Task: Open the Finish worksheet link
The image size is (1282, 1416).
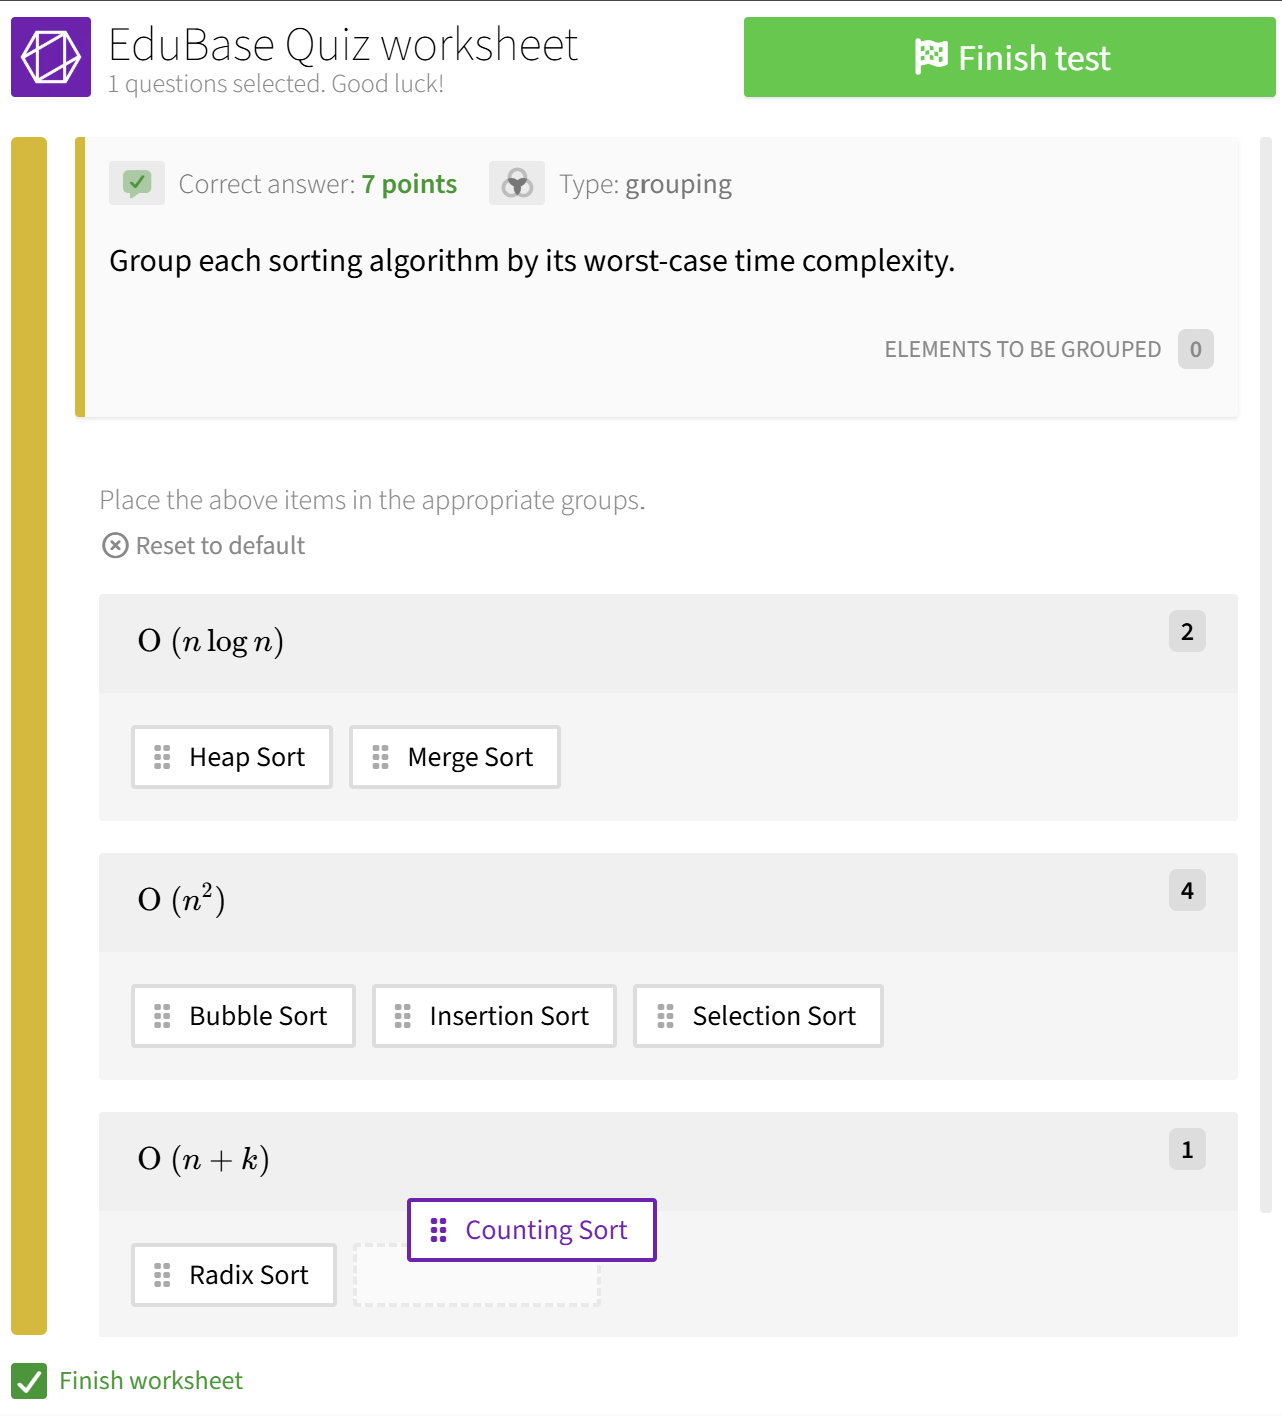Action: coord(150,1381)
